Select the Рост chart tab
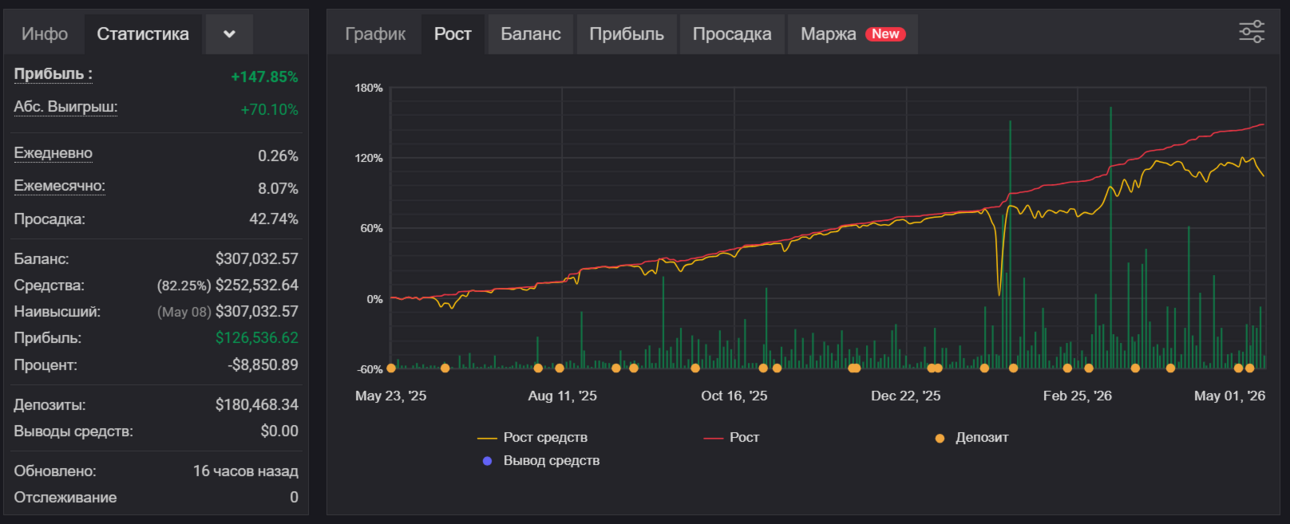 [453, 34]
